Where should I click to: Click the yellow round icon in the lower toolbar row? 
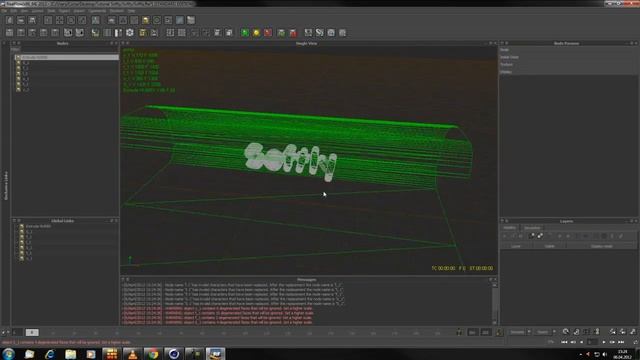tap(256, 33)
